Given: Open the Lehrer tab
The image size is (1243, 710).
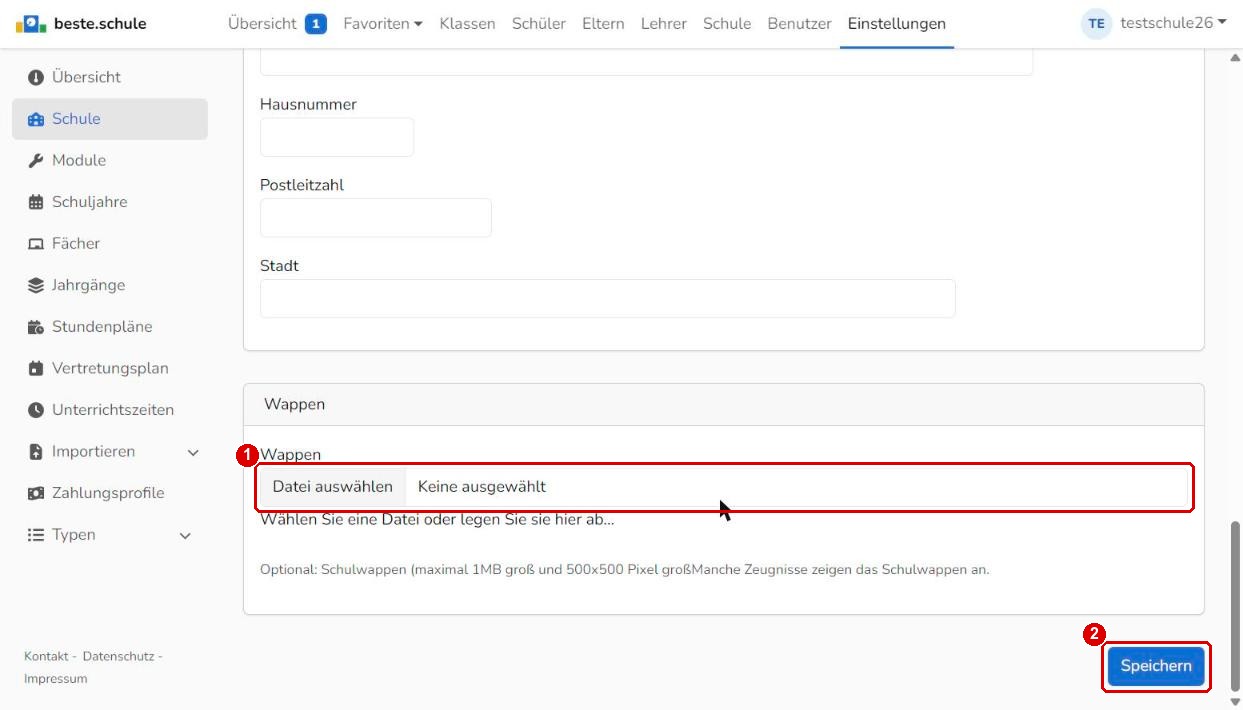Looking at the screenshot, I should pyautogui.click(x=664, y=24).
